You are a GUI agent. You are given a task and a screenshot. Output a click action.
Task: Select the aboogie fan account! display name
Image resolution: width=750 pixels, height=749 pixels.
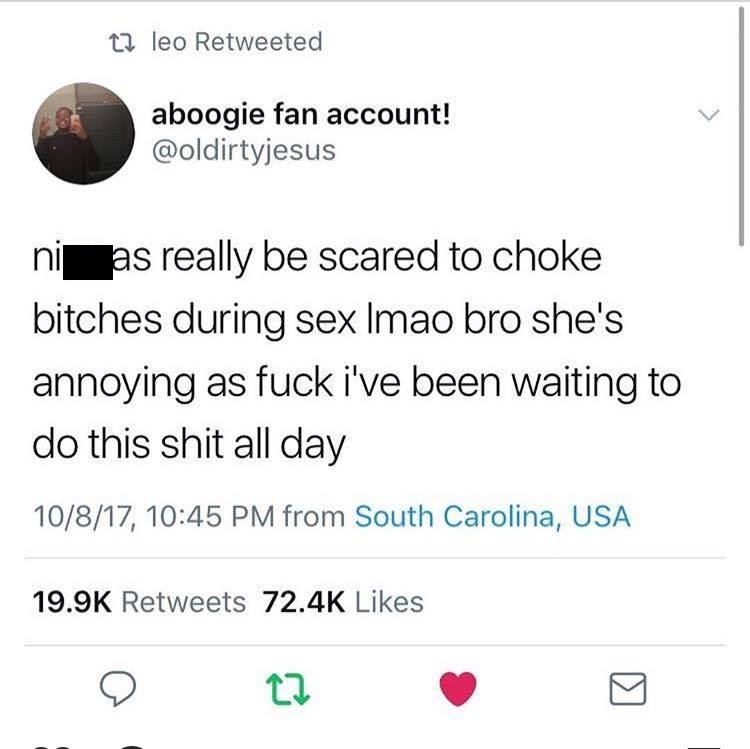[x=301, y=115]
